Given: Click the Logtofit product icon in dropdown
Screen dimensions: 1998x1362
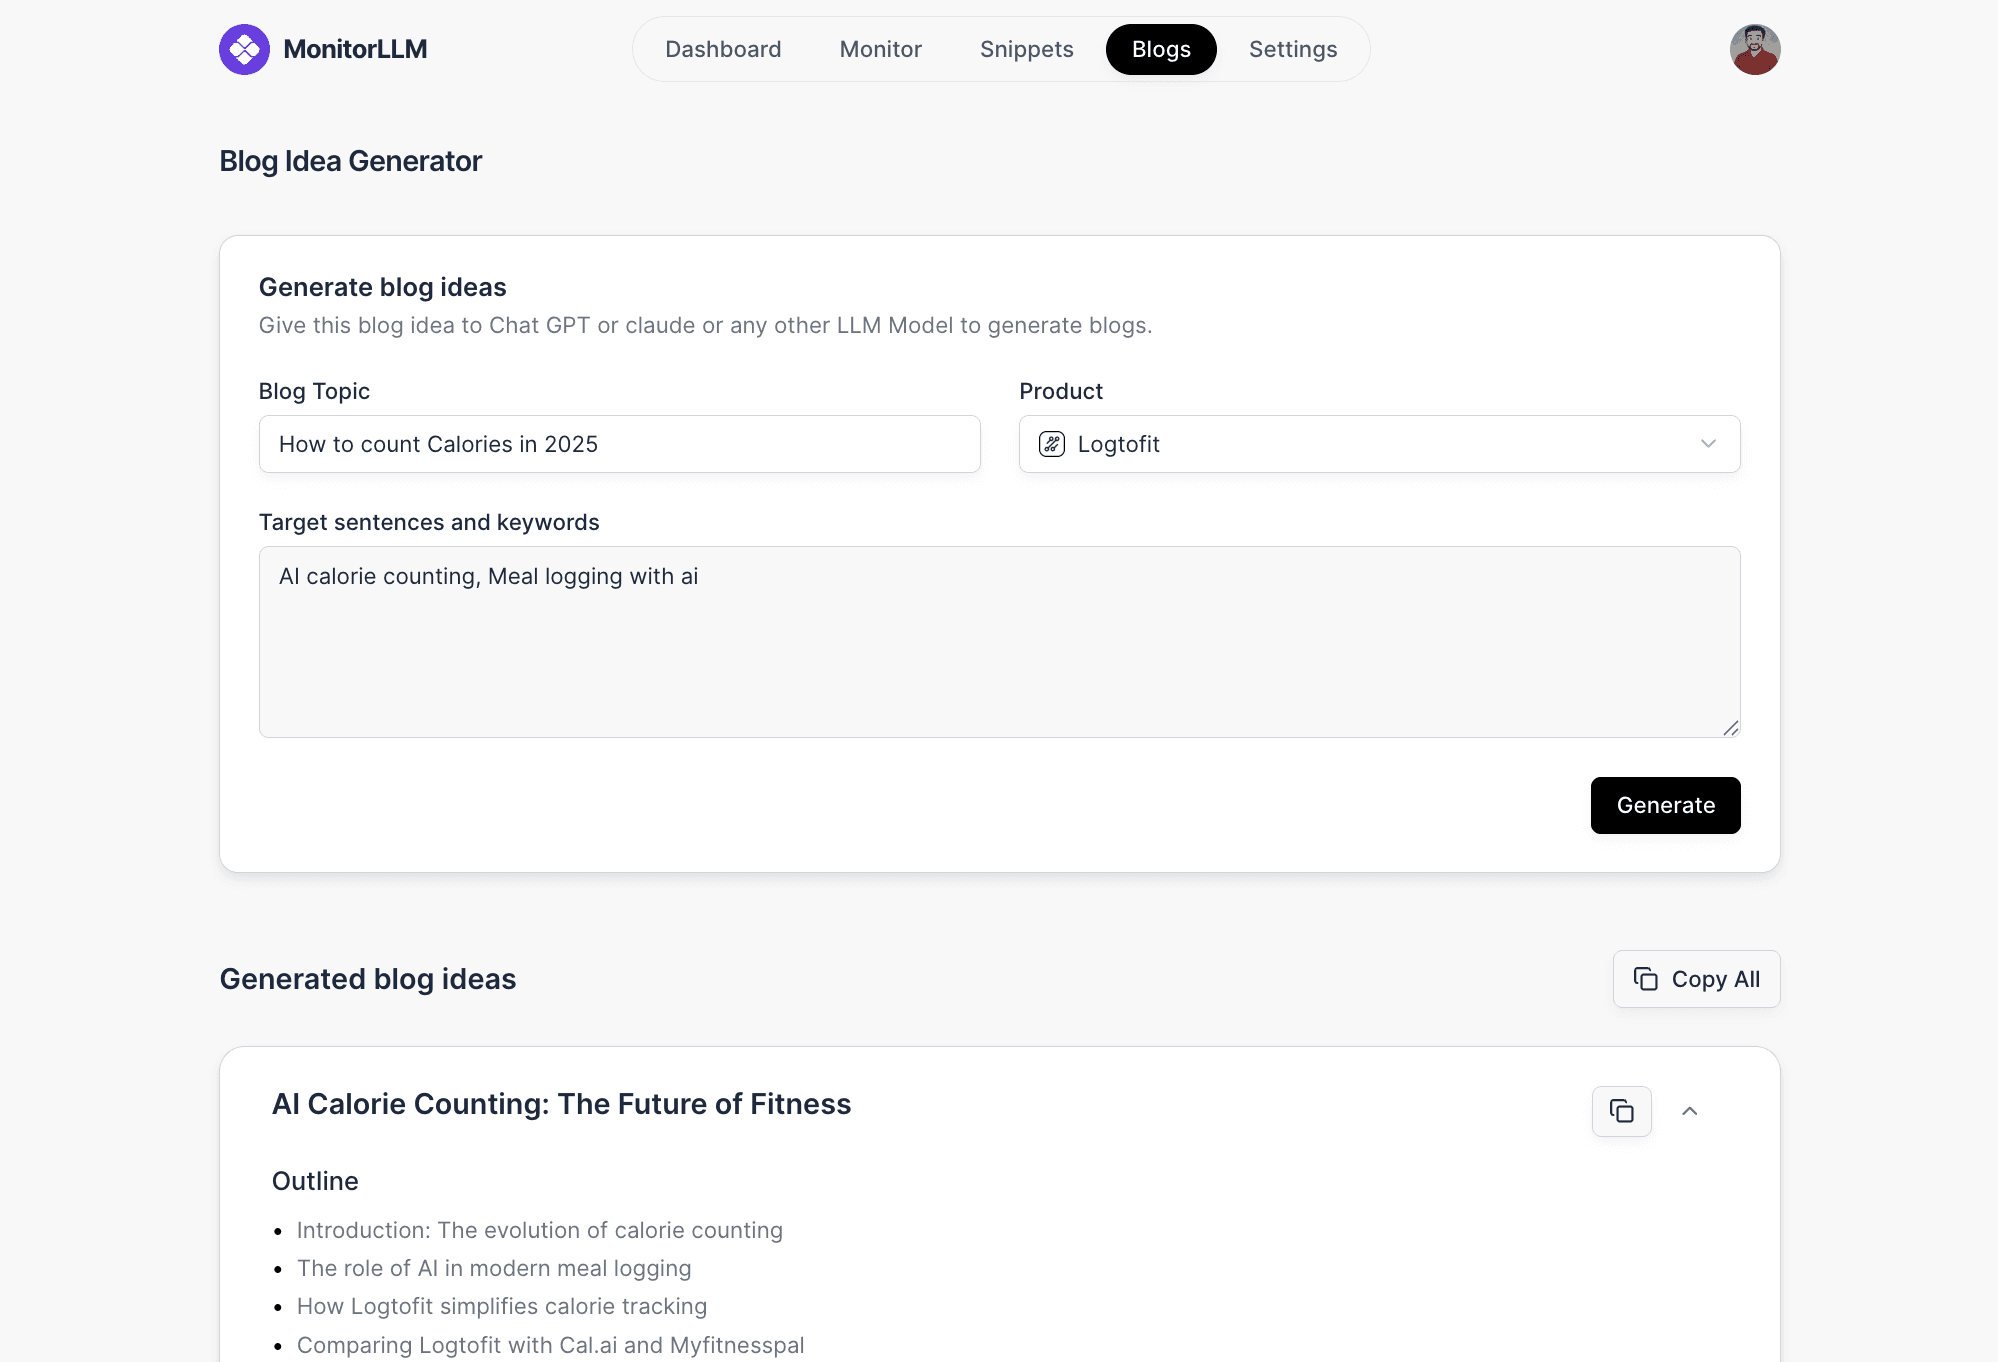Looking at the screenshot, I should pos(1052,444).
